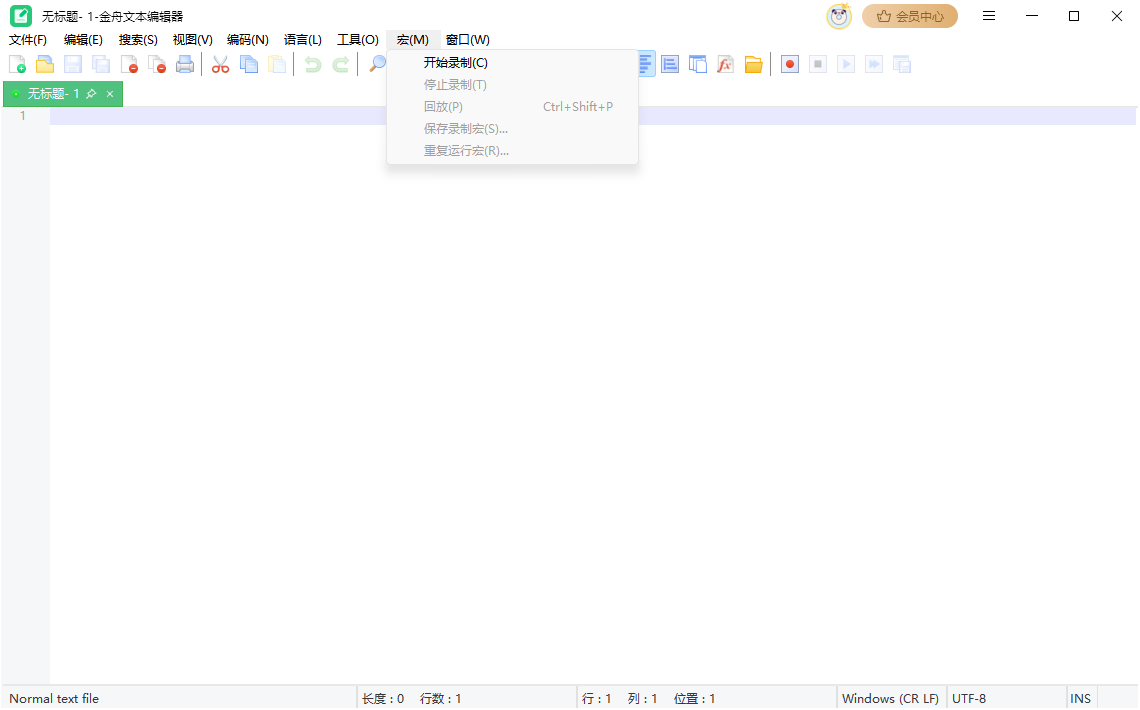Screen dimensions: 1140x710
Task: Click the scissors cut icon
Action: 220,64
